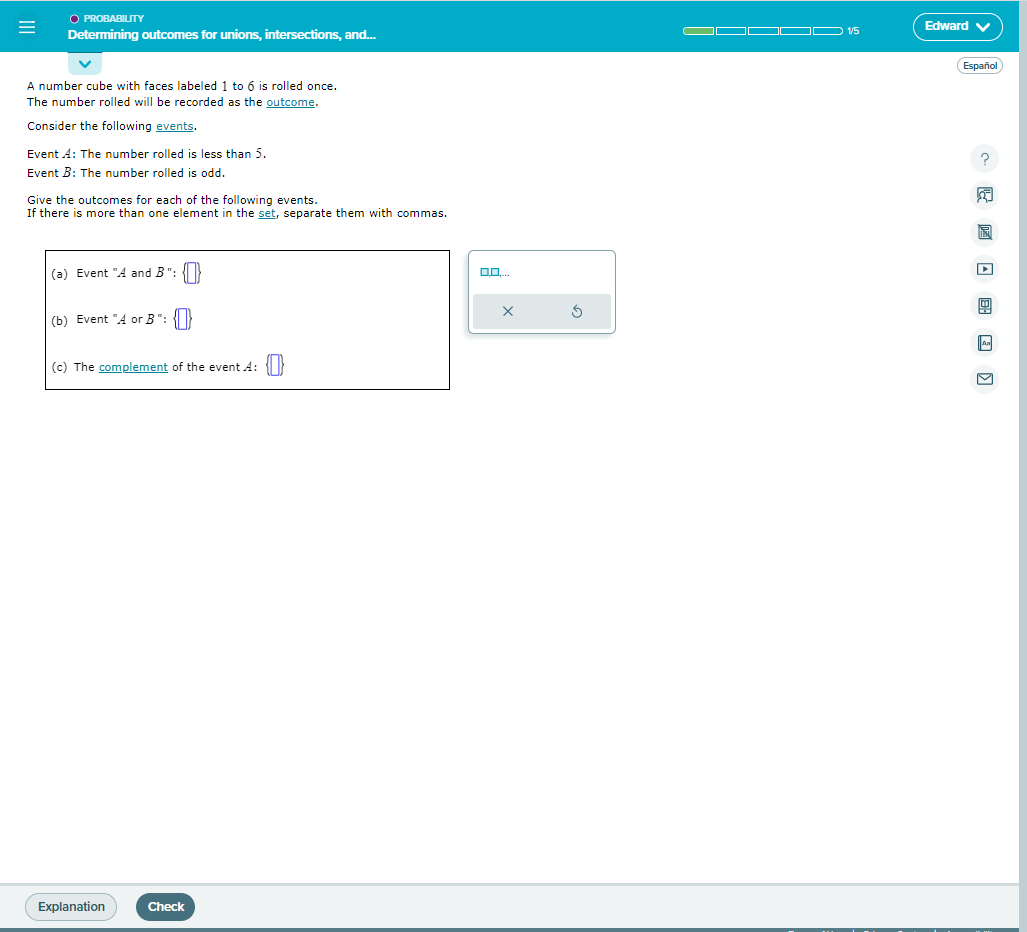
Task: Insert the comma-separated list template
Action: pos(492,270)
